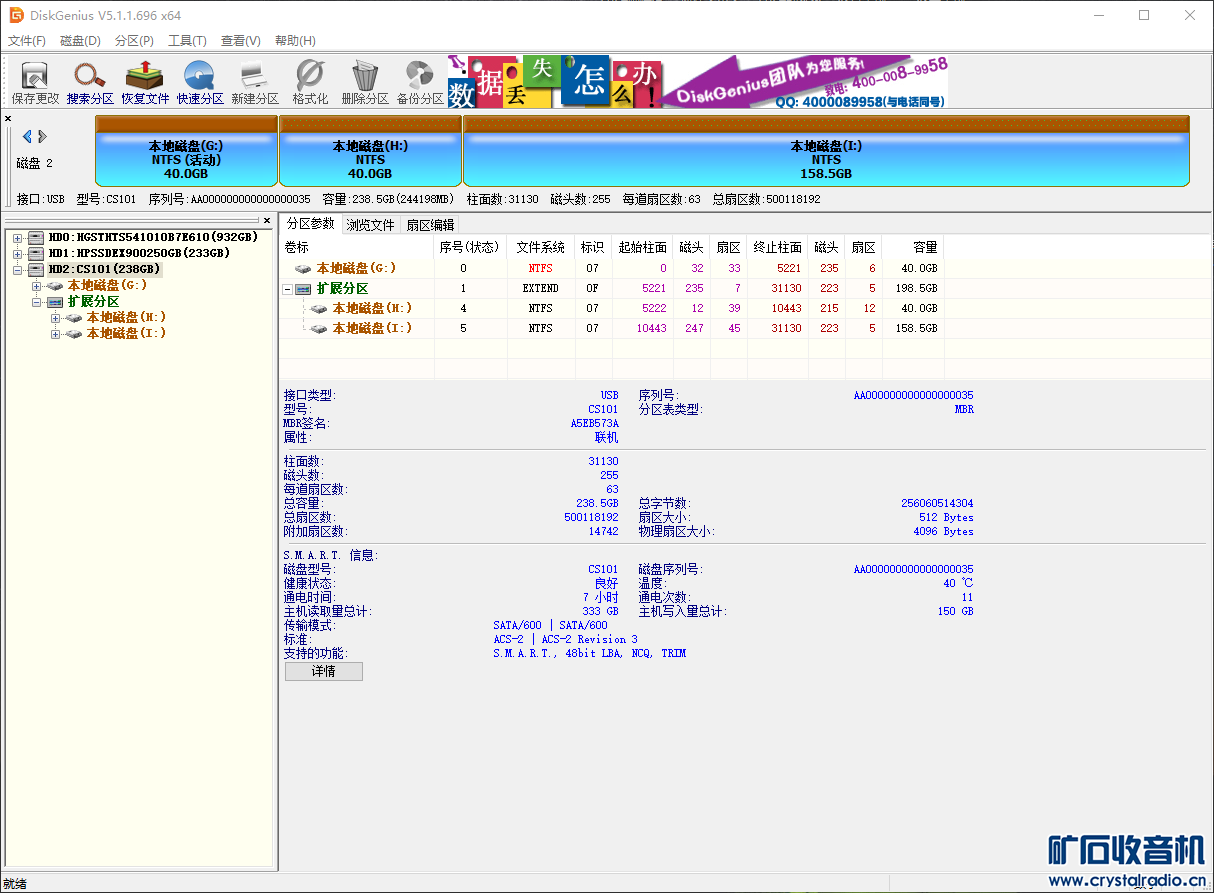Close the disk map panel with X
The width and height of the screenshot is (1214, 893).
[x=8, y=119]
